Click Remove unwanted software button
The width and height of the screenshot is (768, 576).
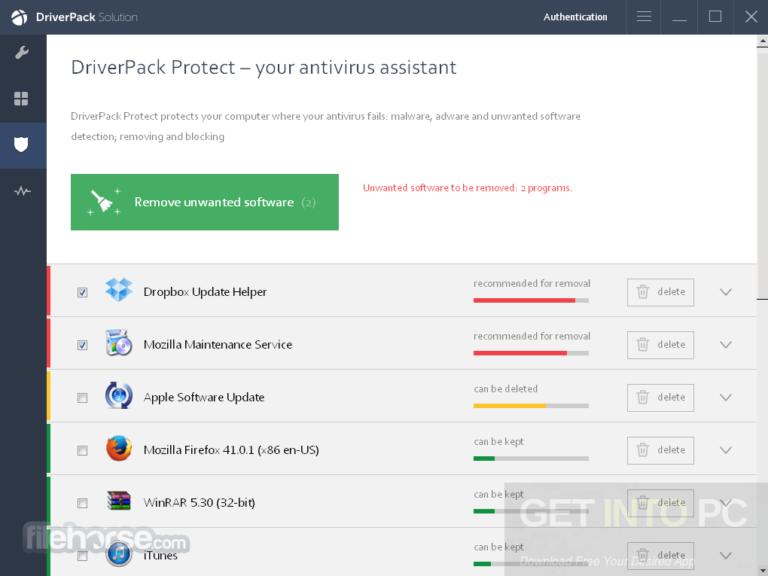click(205, 202)
